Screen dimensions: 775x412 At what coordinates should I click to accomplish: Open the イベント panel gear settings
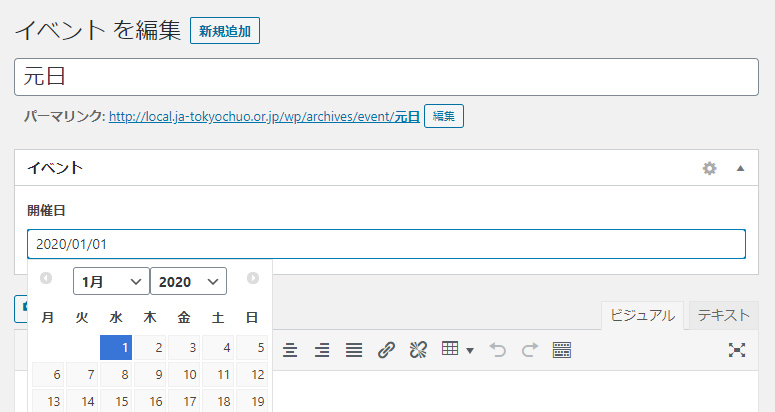[710, 168]
